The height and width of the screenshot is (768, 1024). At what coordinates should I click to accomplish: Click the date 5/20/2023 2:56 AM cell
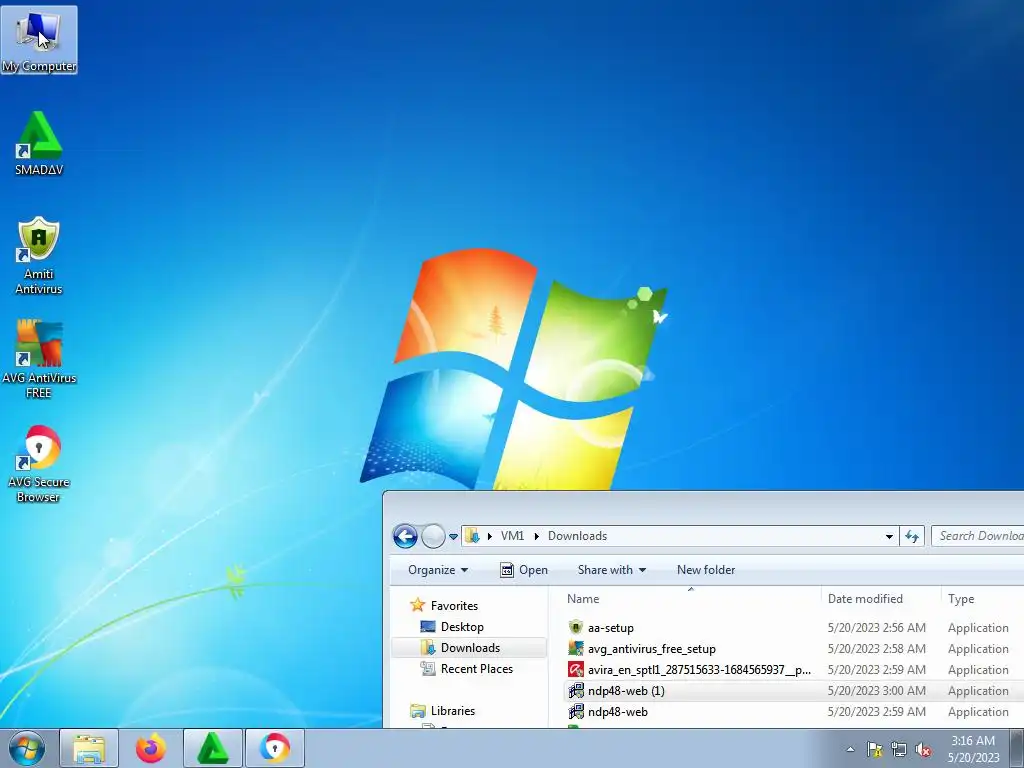click(x=876, y=628)
